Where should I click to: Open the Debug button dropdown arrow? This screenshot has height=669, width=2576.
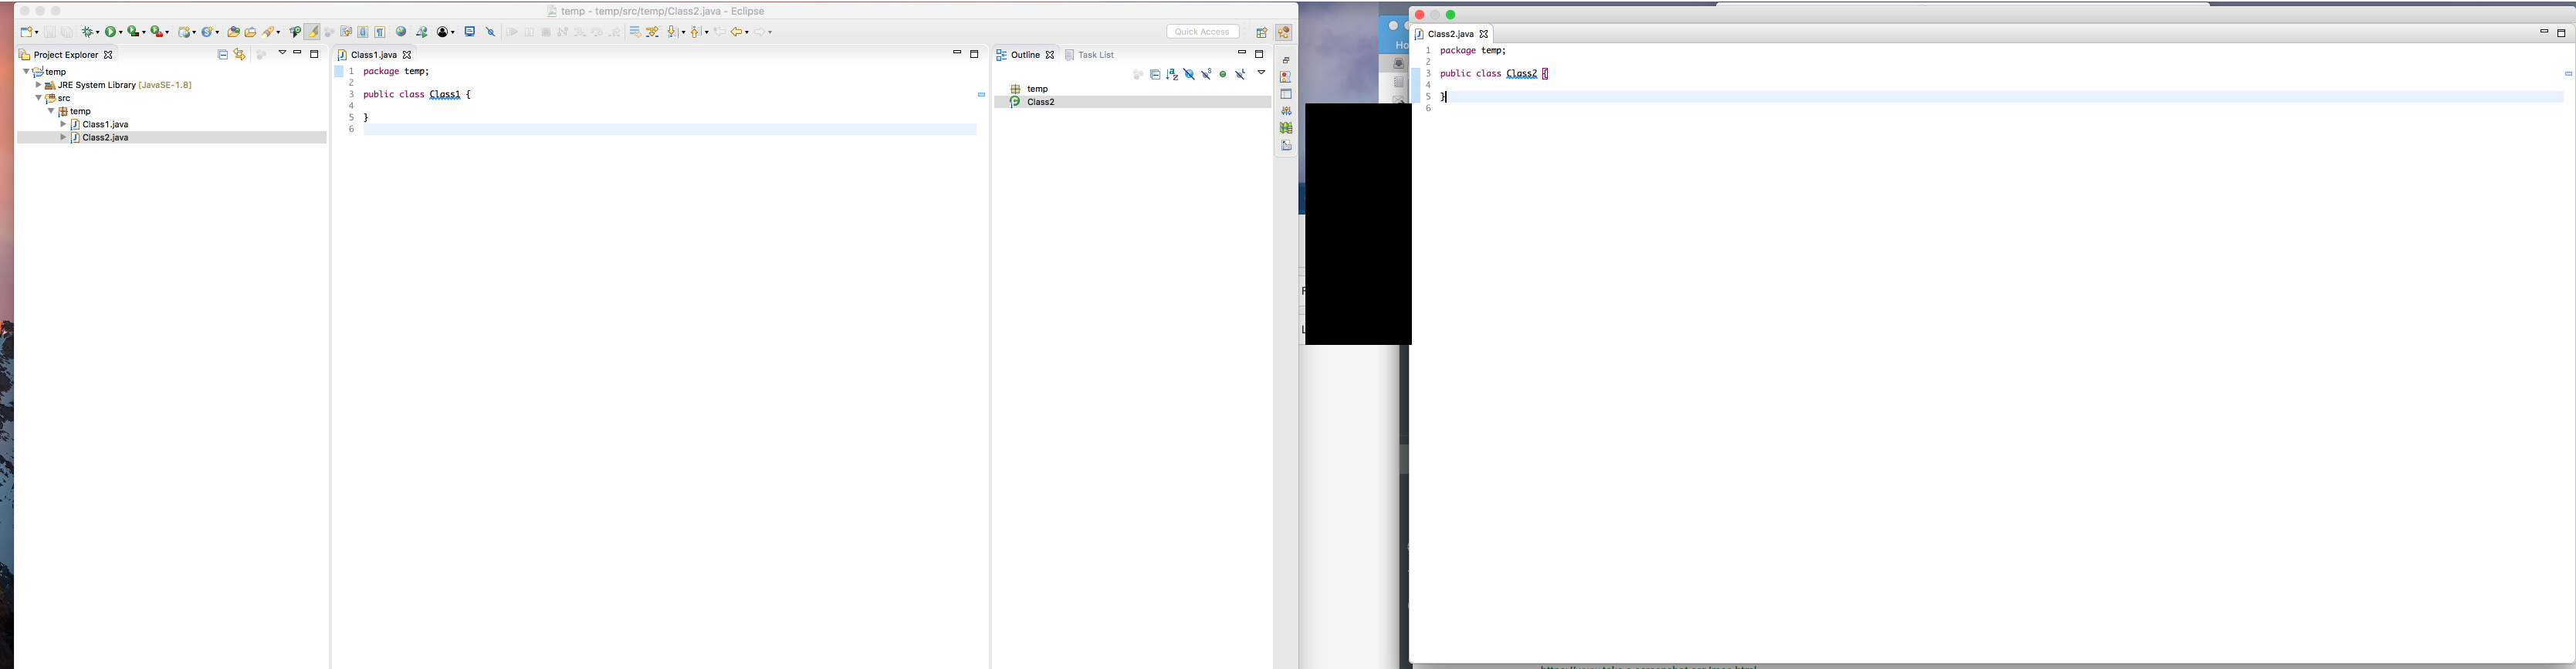[x=98, y=33]
